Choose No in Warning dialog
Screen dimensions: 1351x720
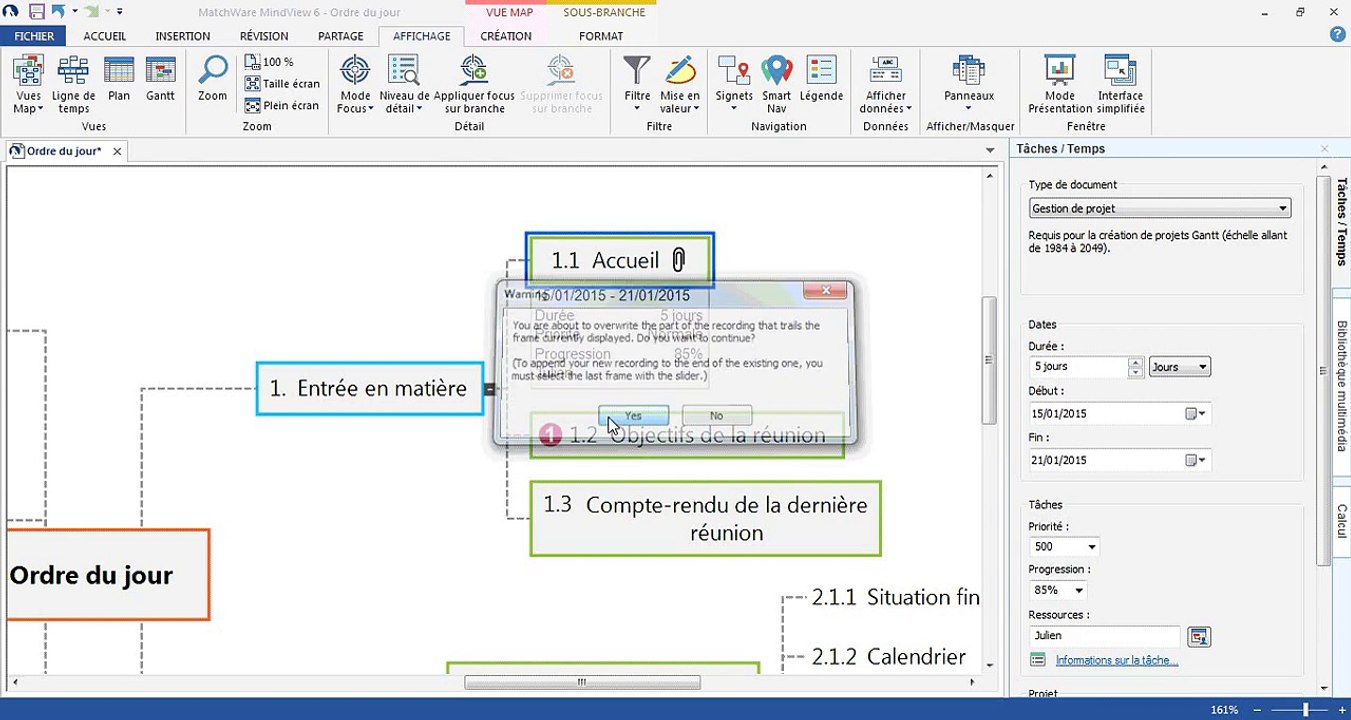coord(716,415)
